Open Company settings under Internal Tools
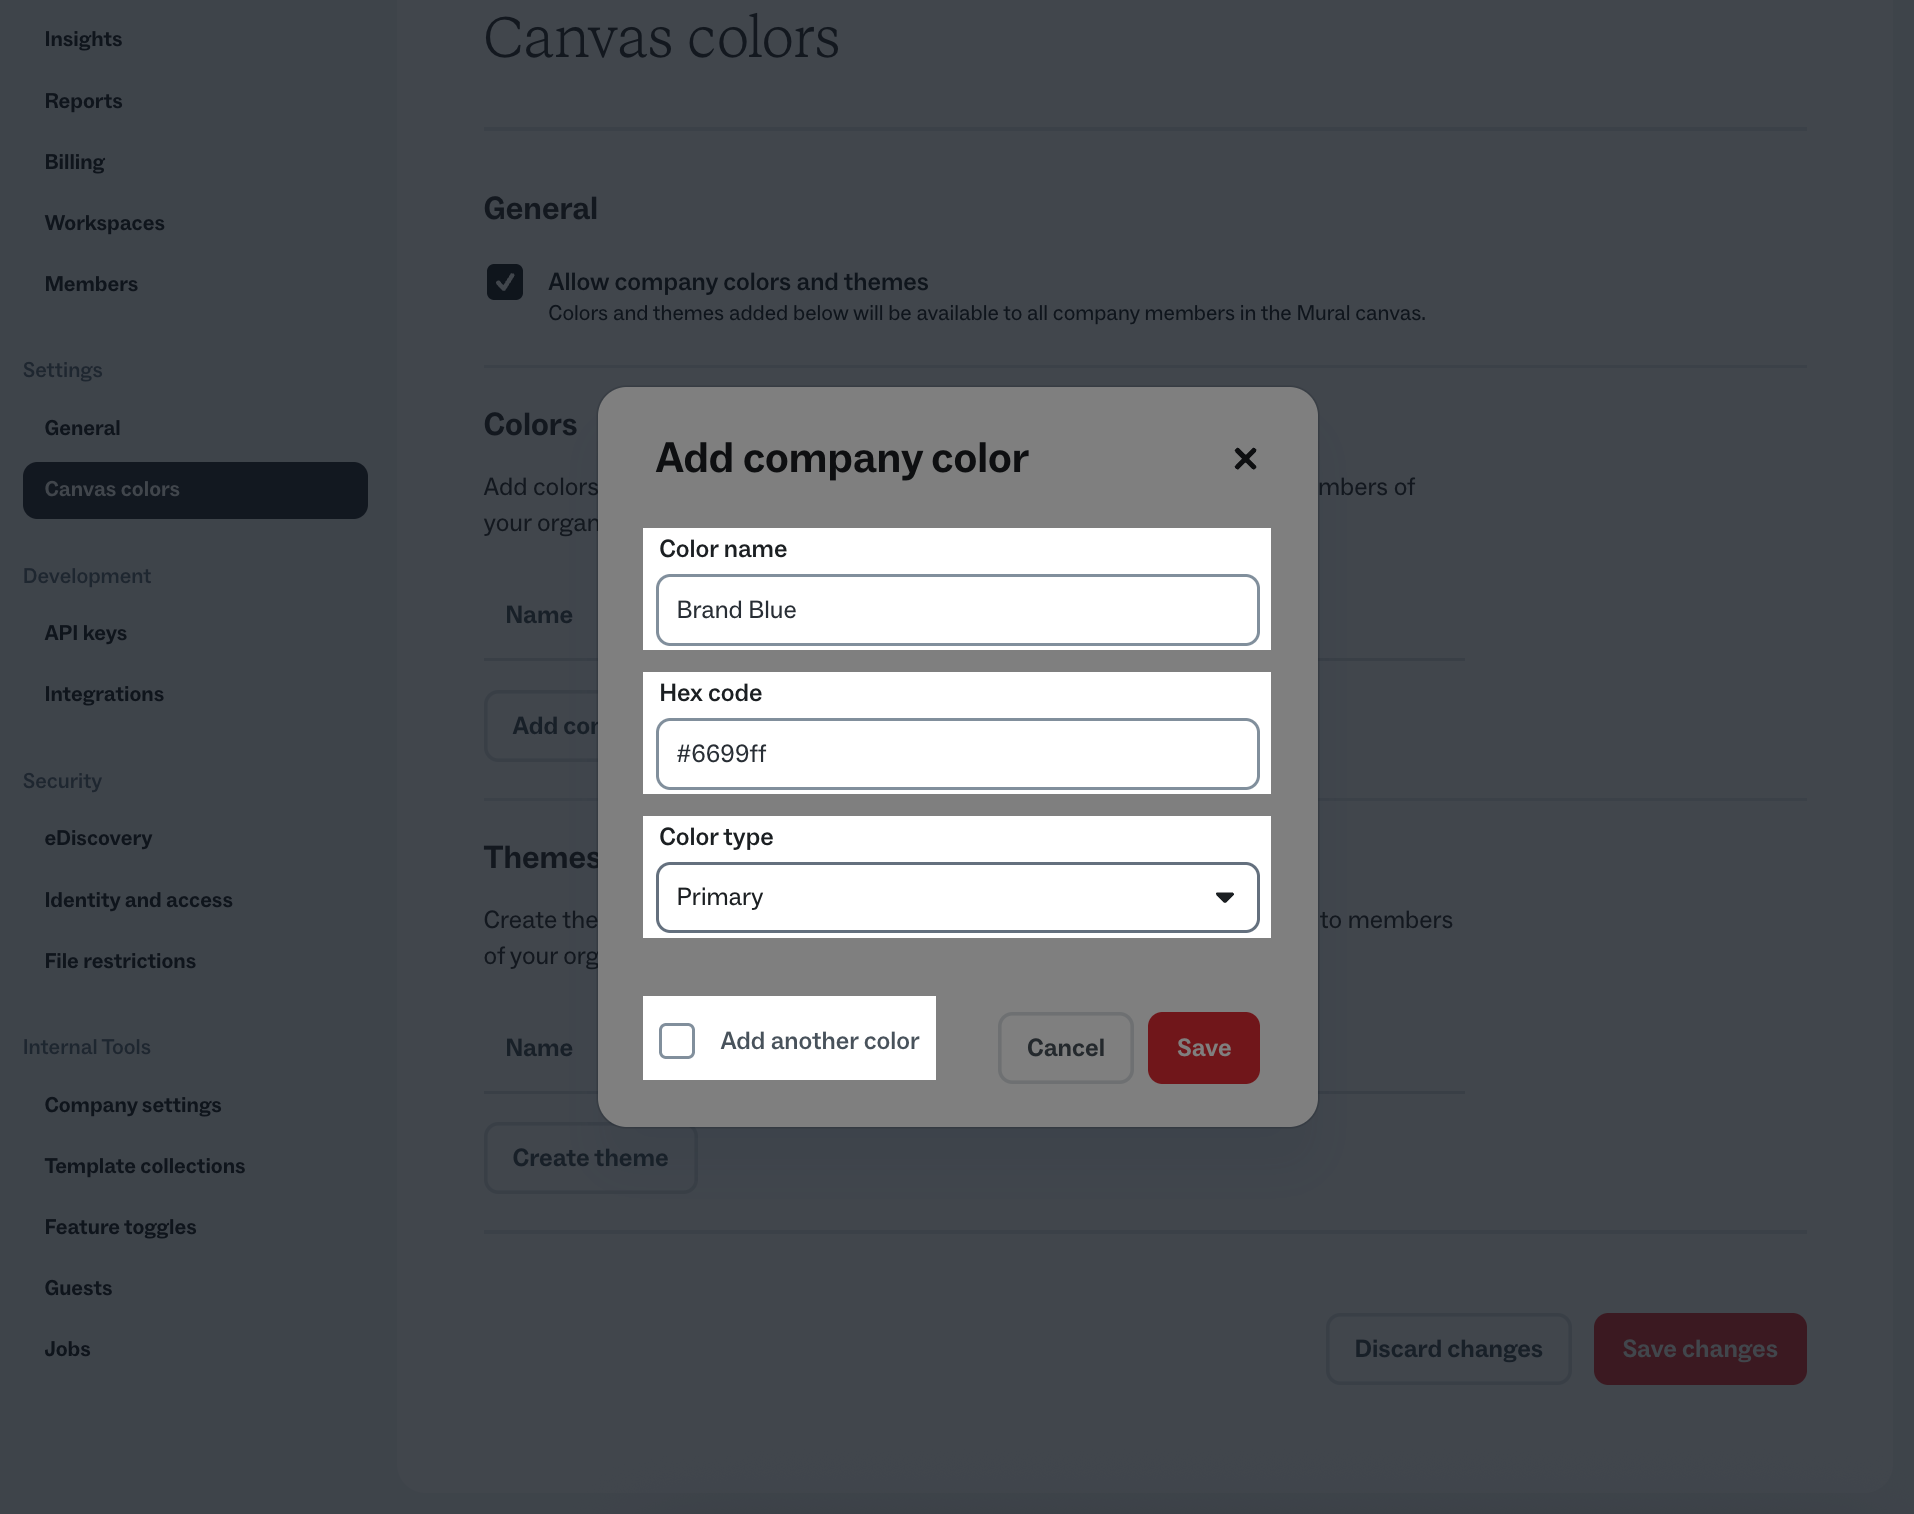This screenshot has width=1914, height=1514. (x=133, y=1105)
